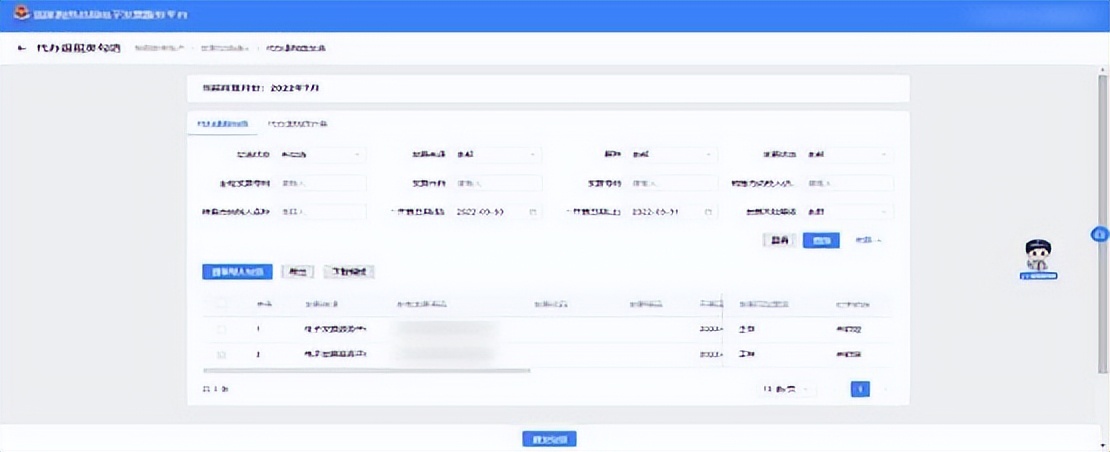Click the end date field ending in 31
This screenshot has height=452, width=1110.
[x=673, y=211]
